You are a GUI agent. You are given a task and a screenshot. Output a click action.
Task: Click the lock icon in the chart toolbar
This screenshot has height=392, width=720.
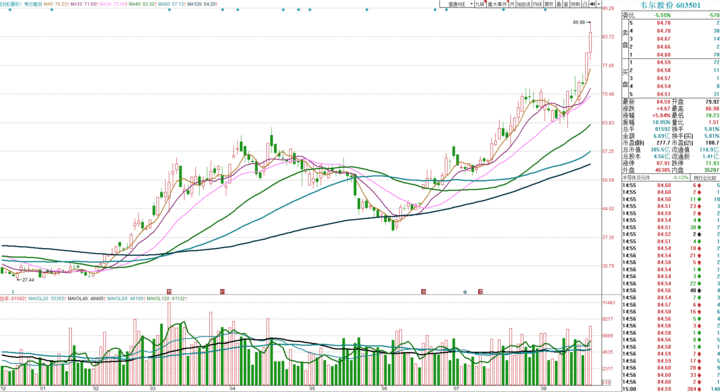(585, 4)
